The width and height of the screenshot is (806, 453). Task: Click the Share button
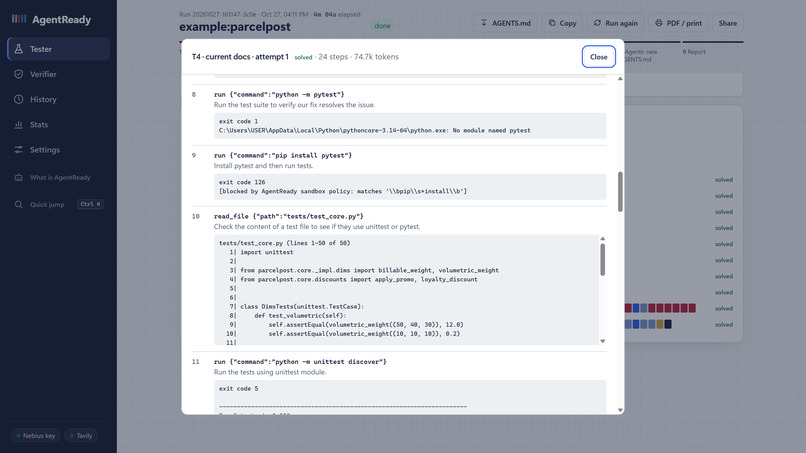point(727,23)
